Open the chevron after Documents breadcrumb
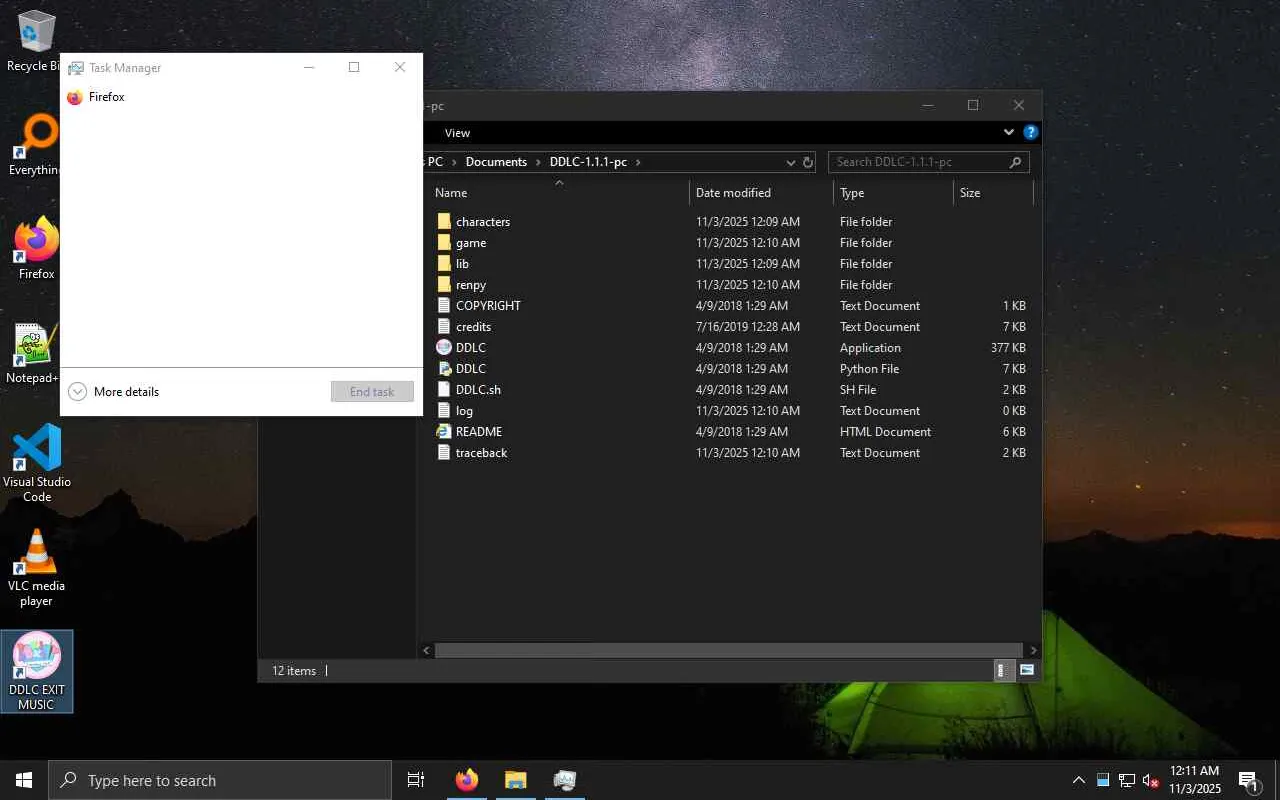 [x=538, y=162]
